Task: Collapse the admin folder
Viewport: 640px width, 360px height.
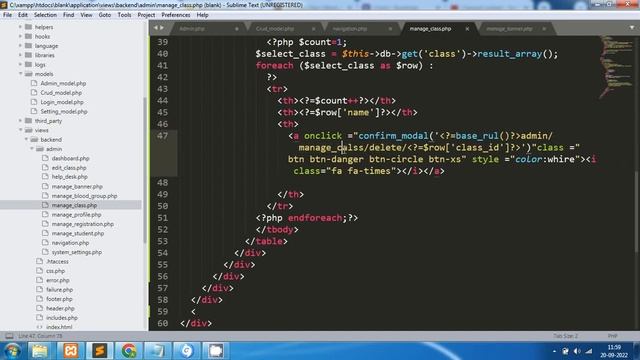Action: 32,149
